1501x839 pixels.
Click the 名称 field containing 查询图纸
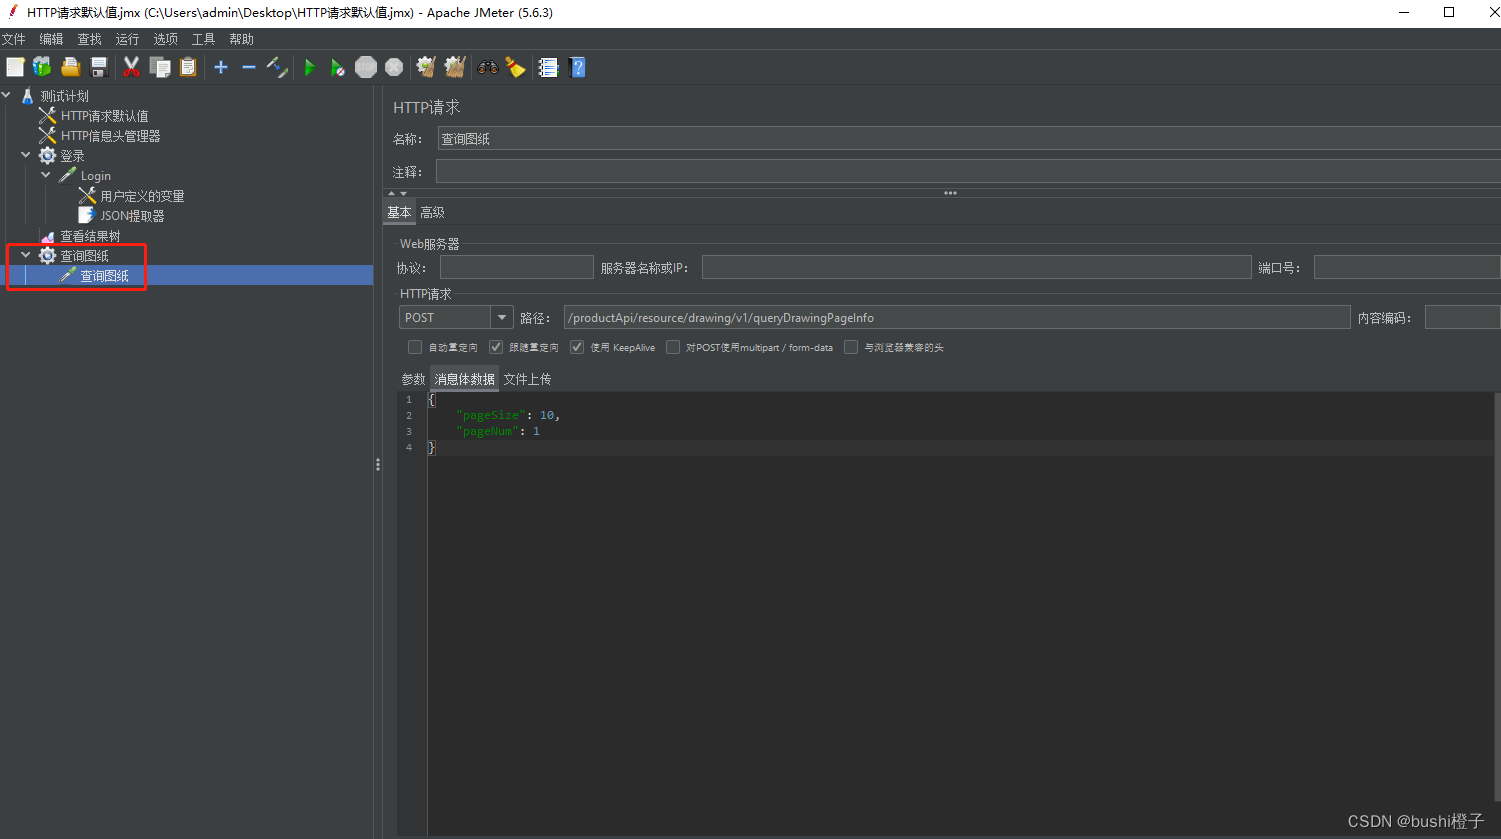(x=969, y=139)
